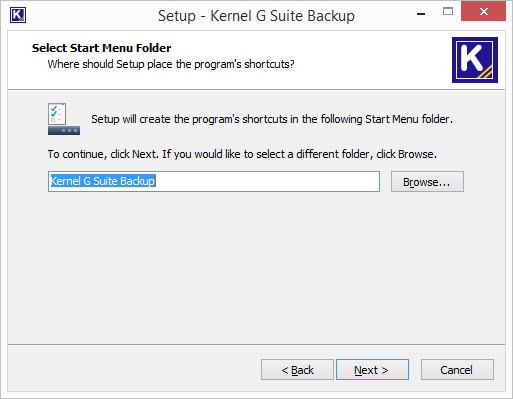Maximize the Setup window
This screenshot has height=399, width=513.
448,12
